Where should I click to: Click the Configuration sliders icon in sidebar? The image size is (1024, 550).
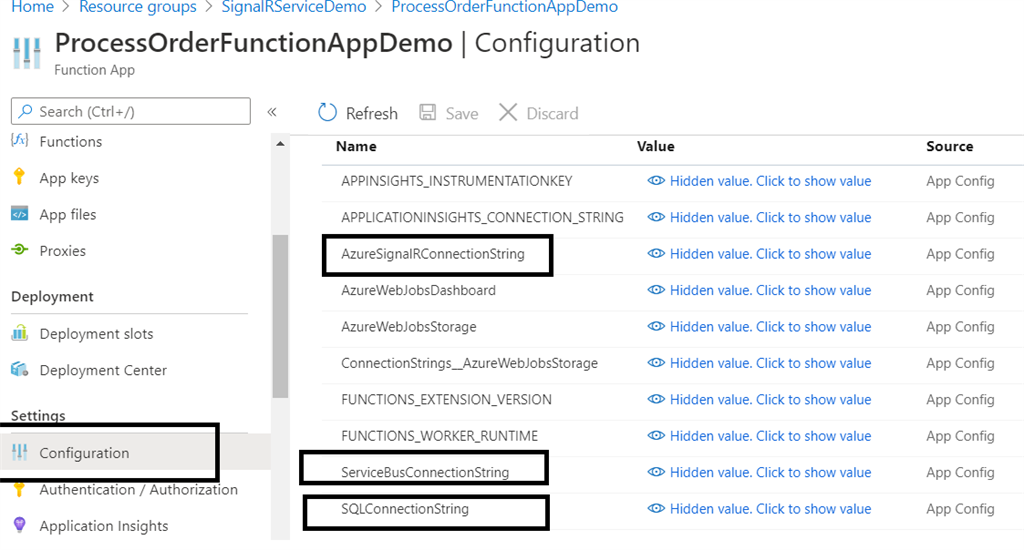20,452
